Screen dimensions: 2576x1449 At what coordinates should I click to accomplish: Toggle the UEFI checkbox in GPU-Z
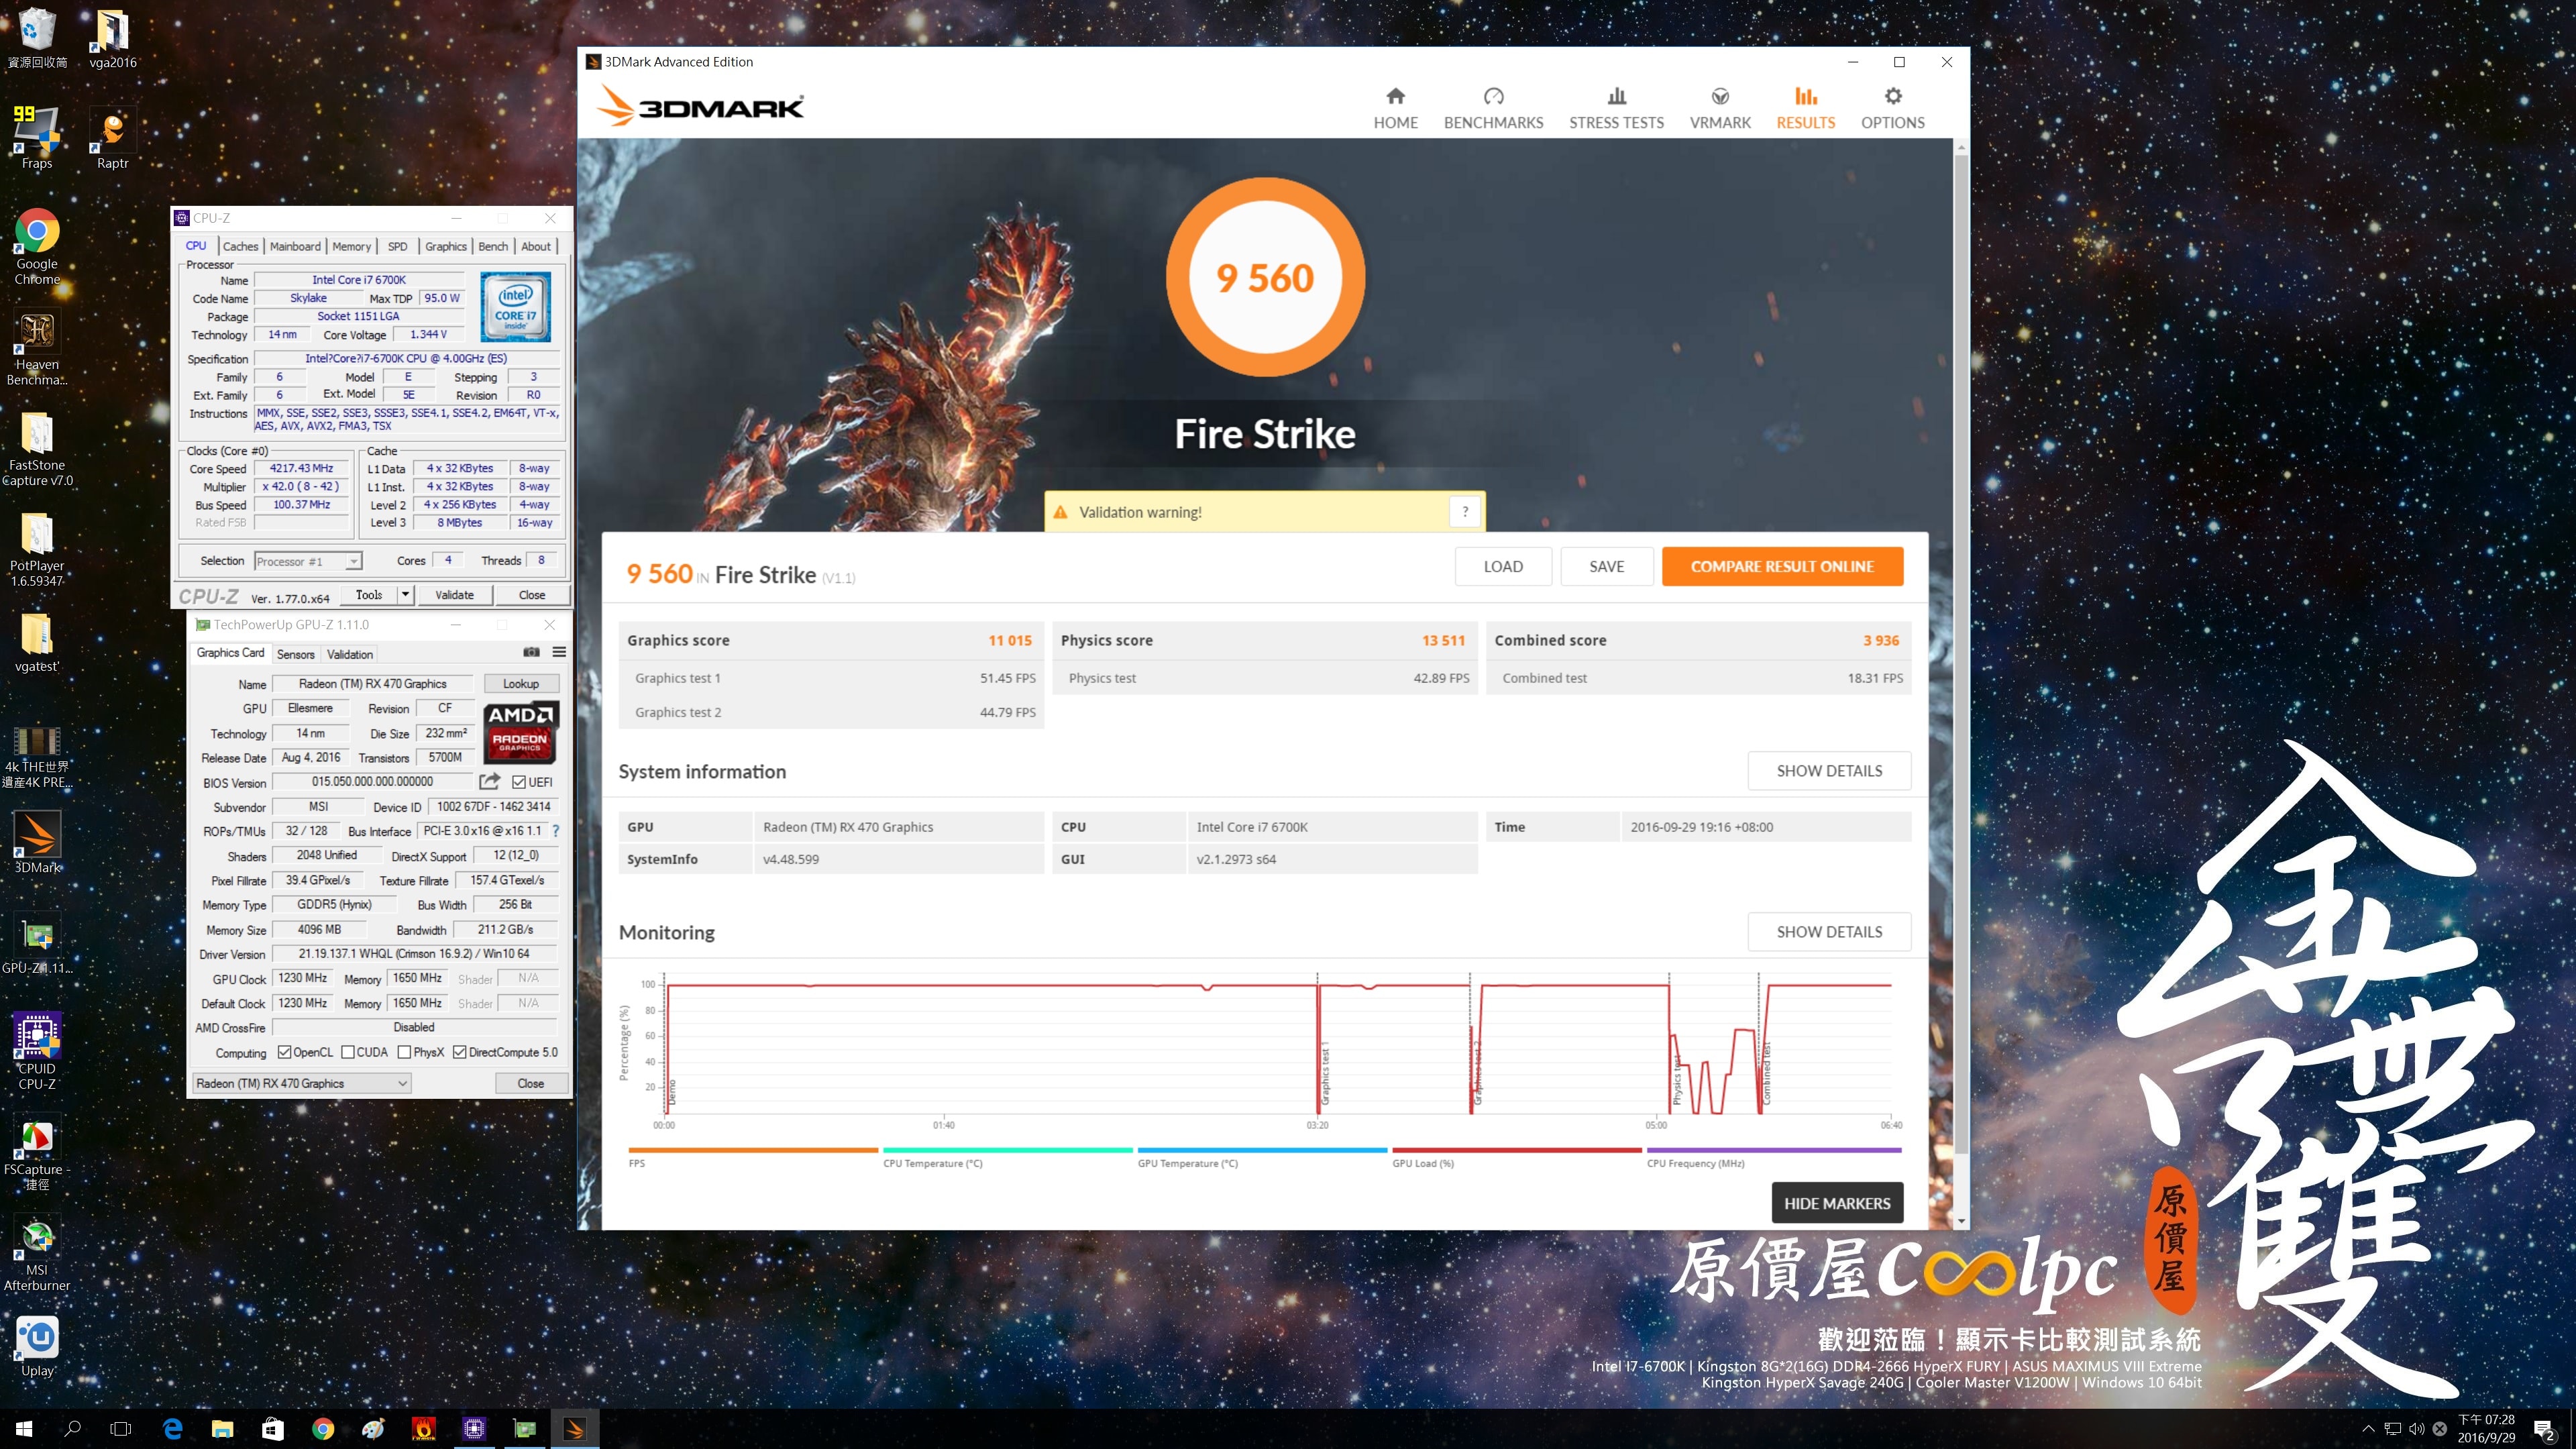point(519,782)
